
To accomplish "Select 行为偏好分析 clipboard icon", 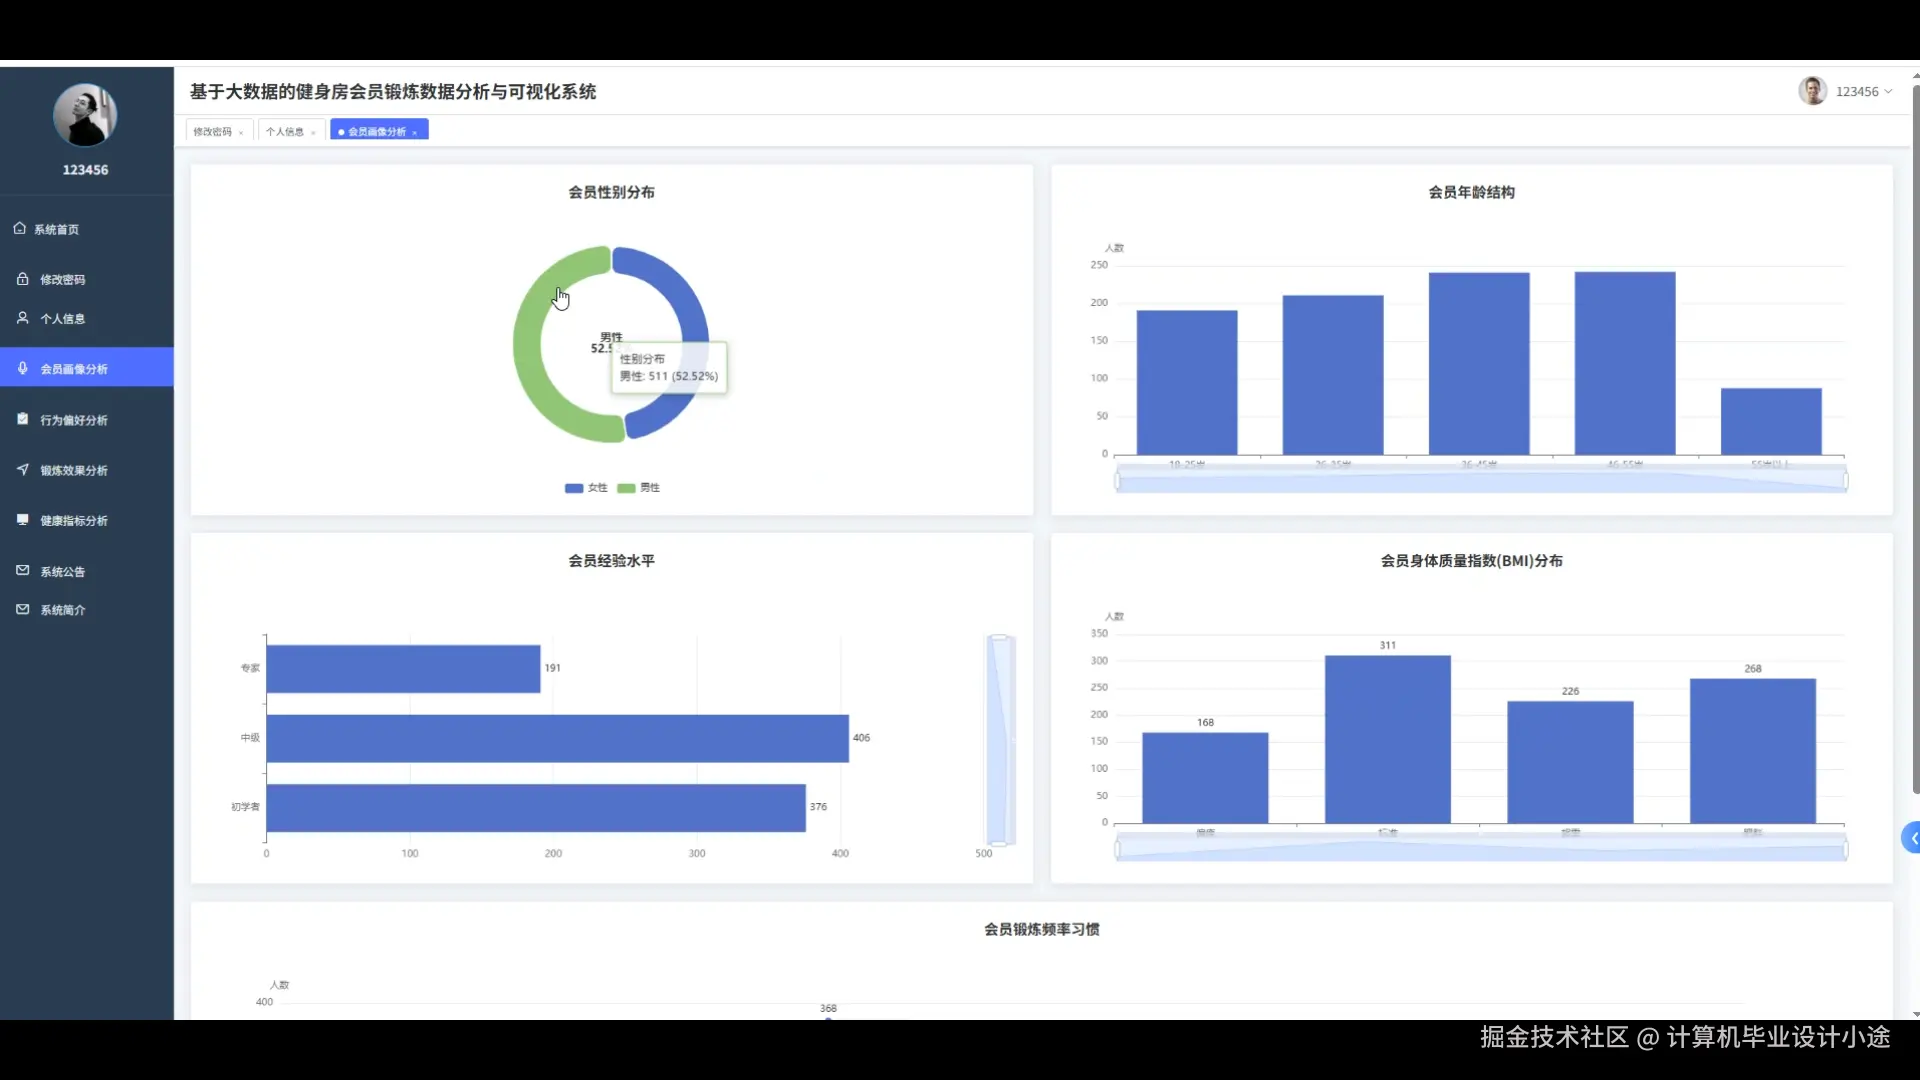I will [22, 420].
